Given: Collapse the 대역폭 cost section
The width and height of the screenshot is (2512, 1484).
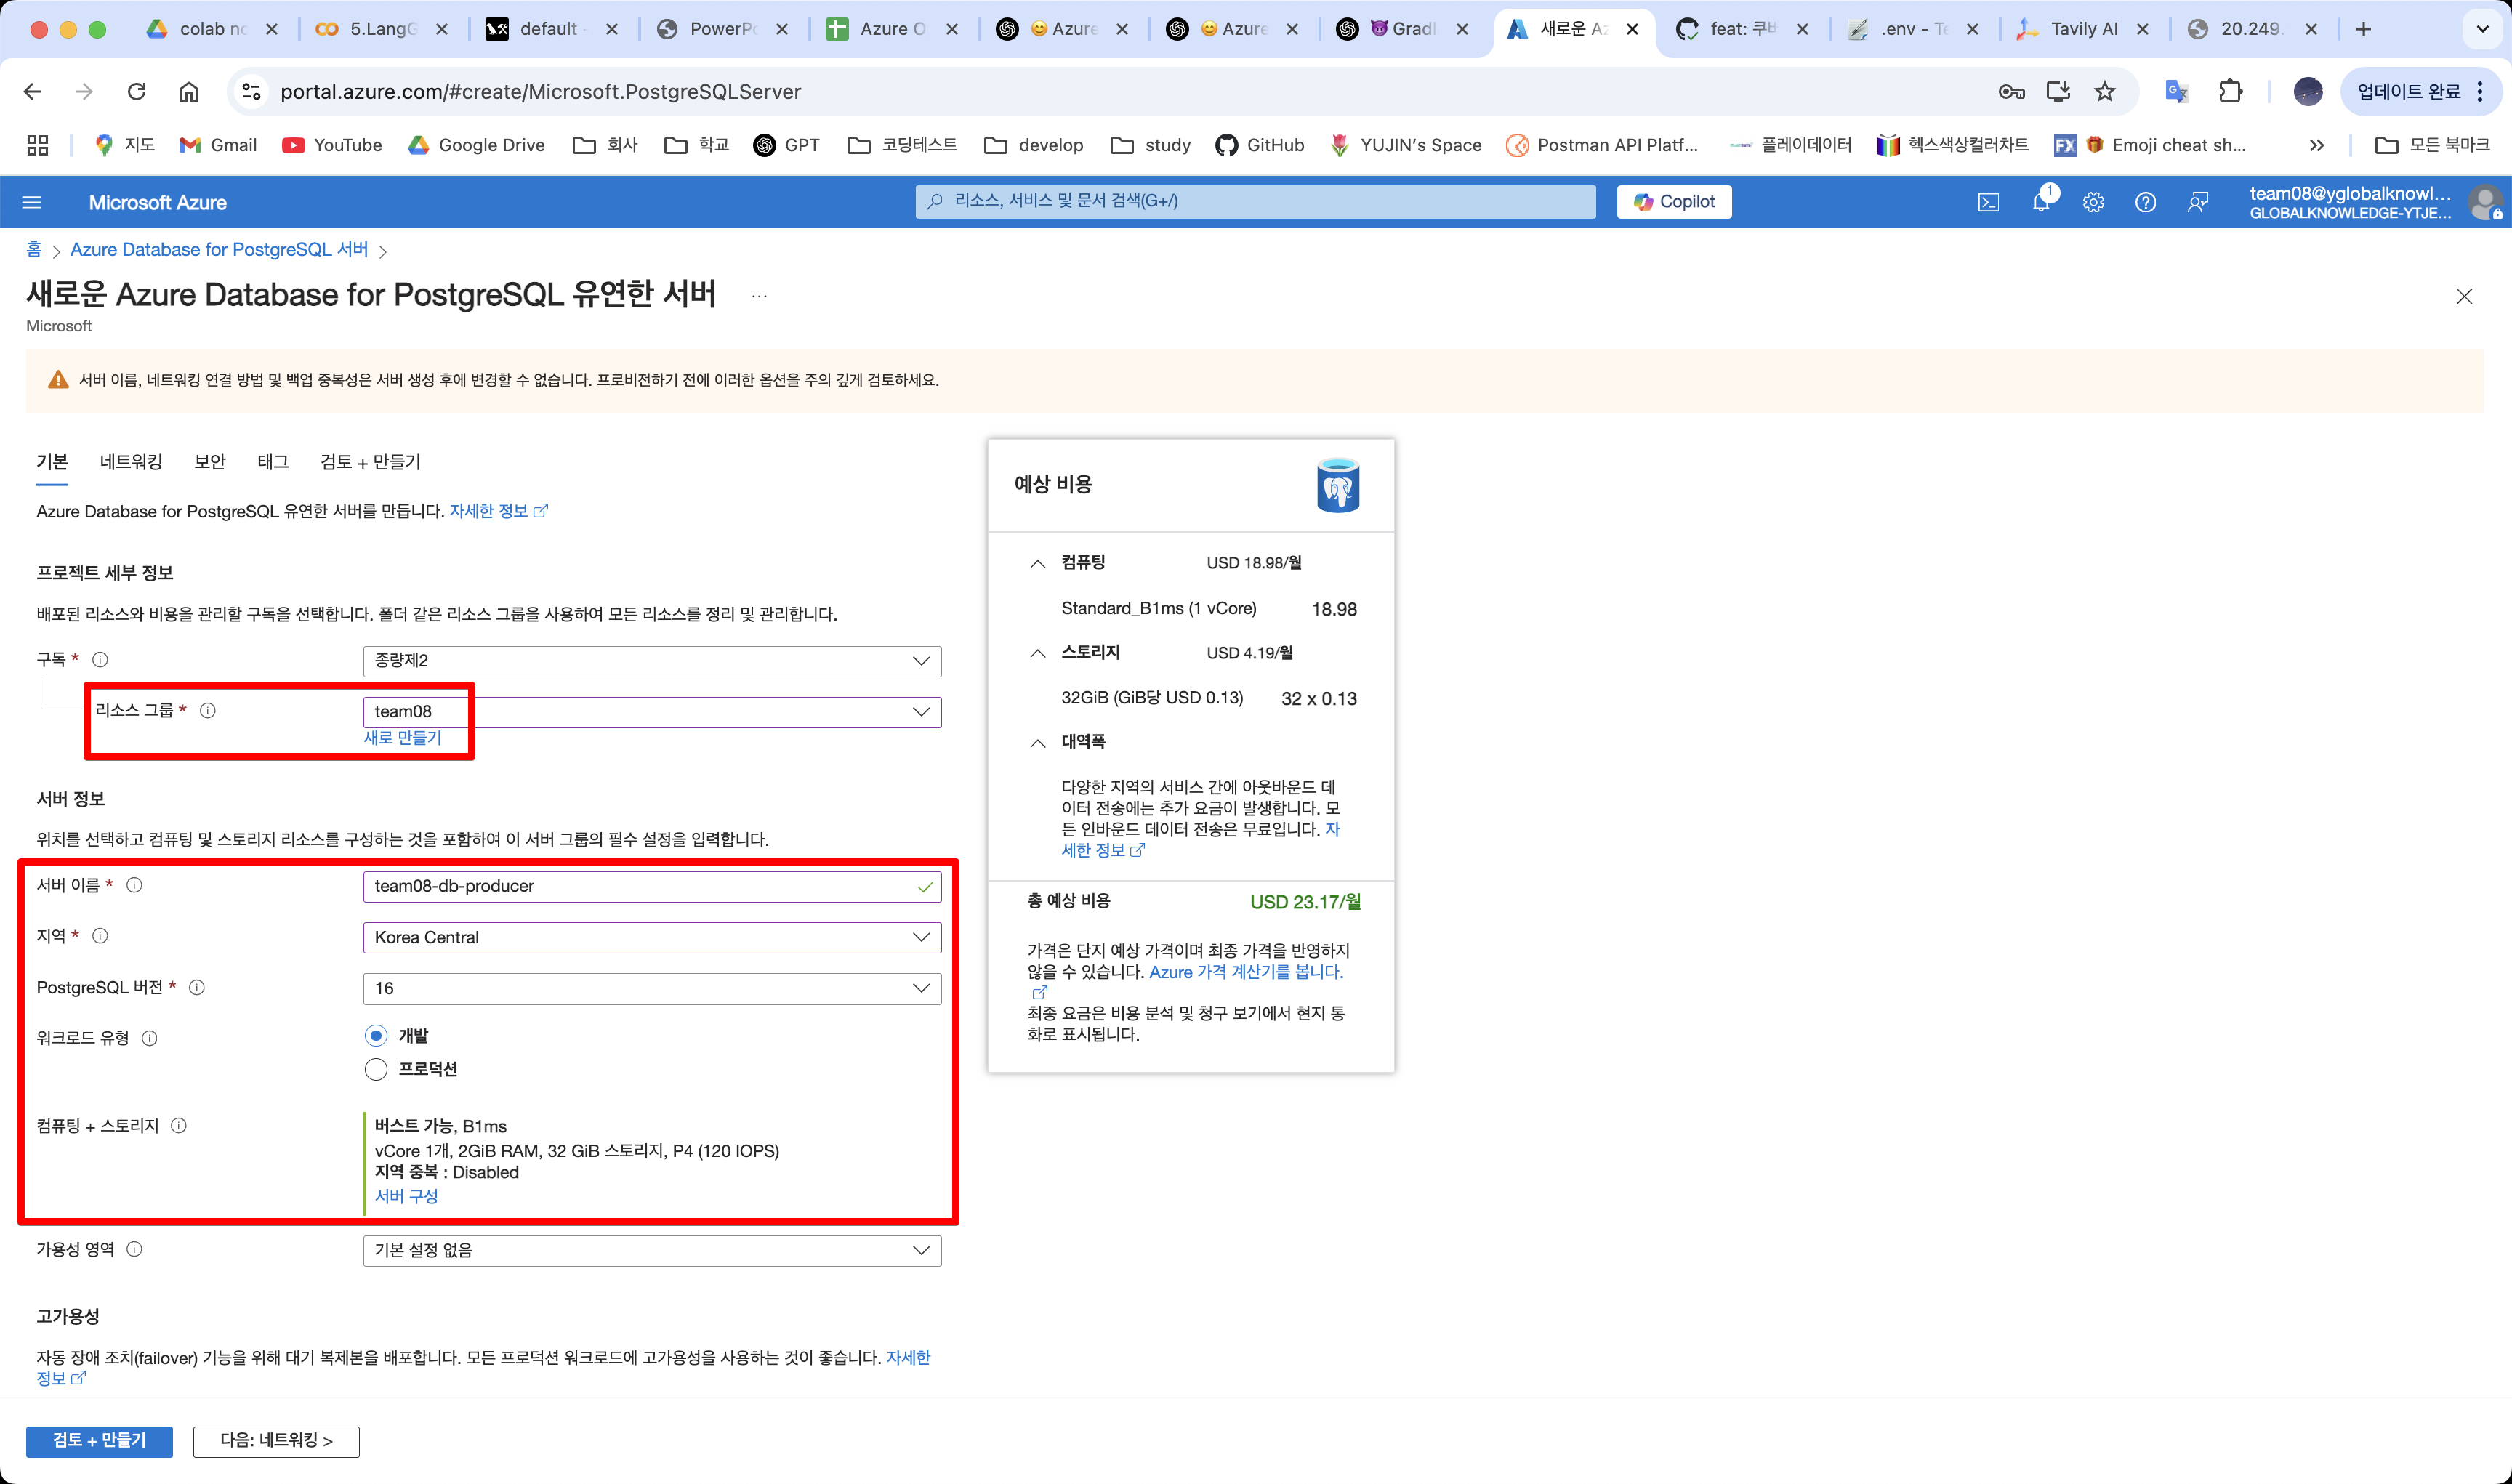Looking at the screenshot, I should pos(1038,743).
